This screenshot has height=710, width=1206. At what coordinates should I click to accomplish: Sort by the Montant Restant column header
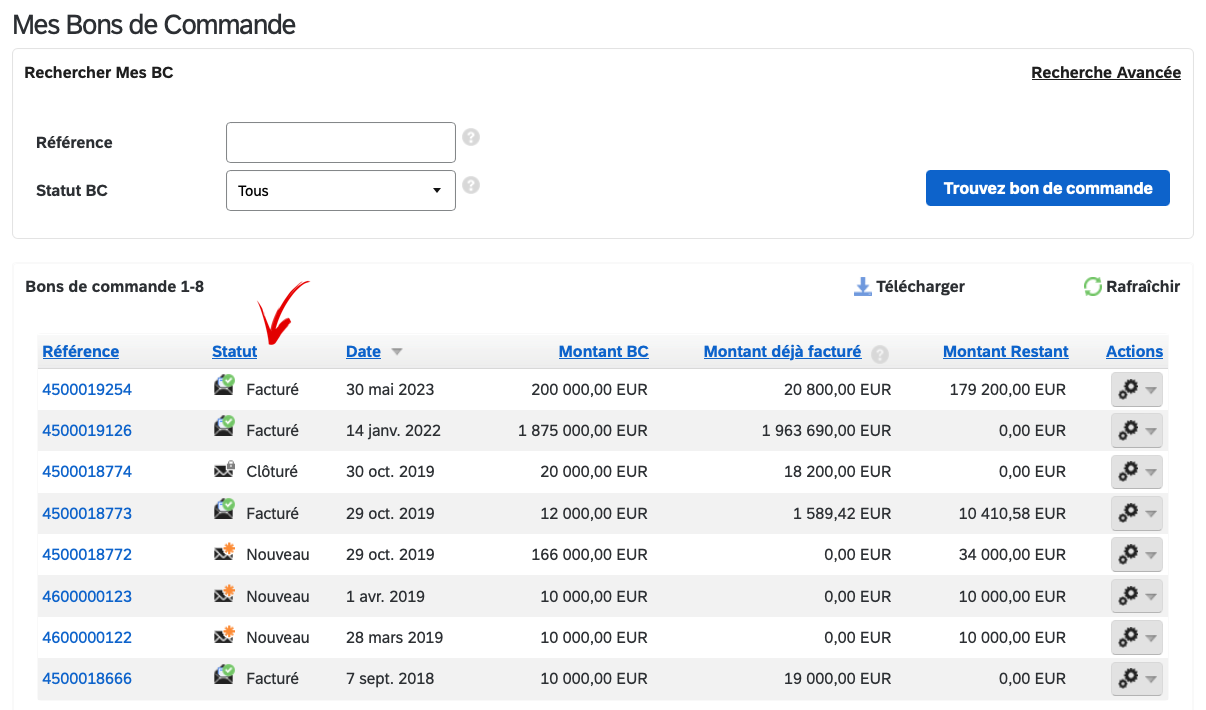[1005, 351]
